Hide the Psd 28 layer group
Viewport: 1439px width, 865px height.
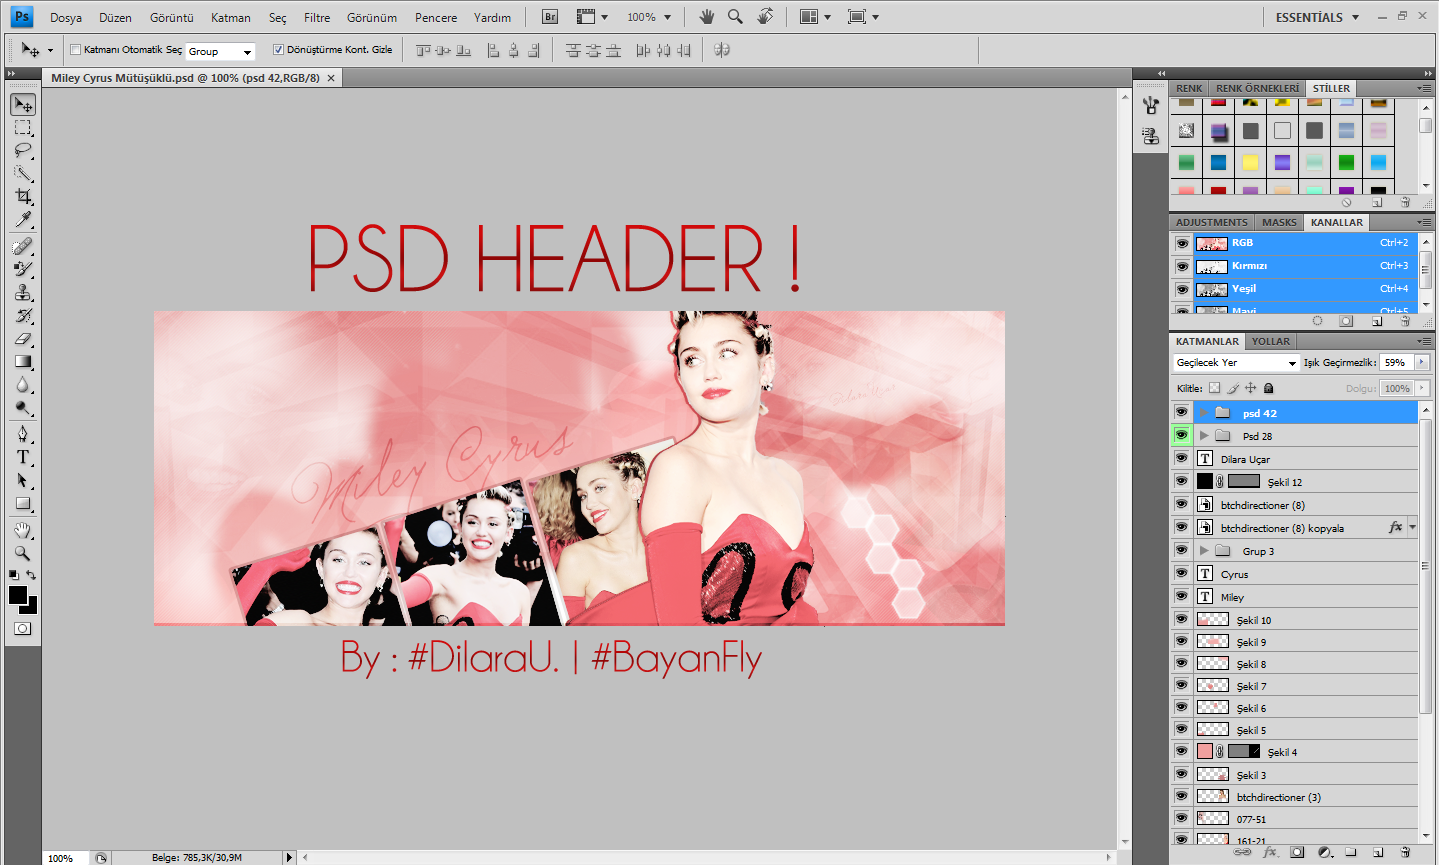click(x=1182, y=436)
